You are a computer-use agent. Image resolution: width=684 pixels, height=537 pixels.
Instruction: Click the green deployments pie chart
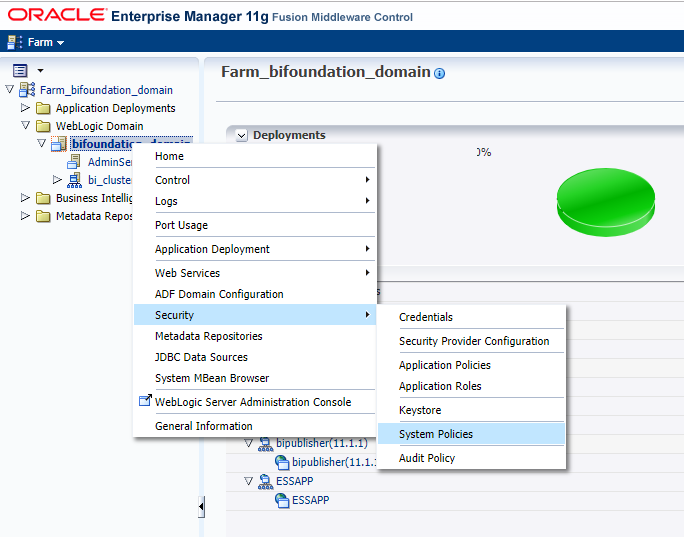(x=606, y=202)
